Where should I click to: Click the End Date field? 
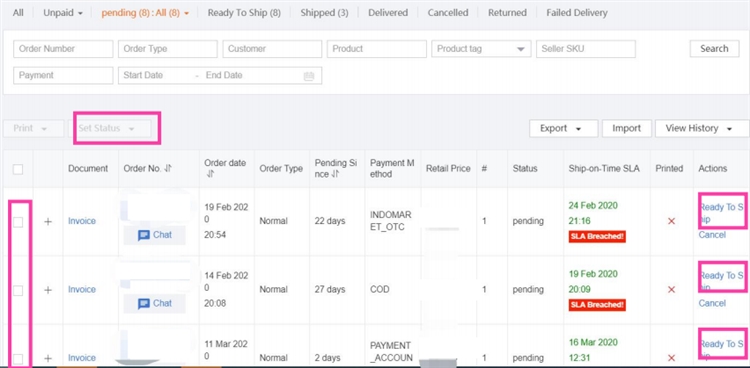point(224,76)
